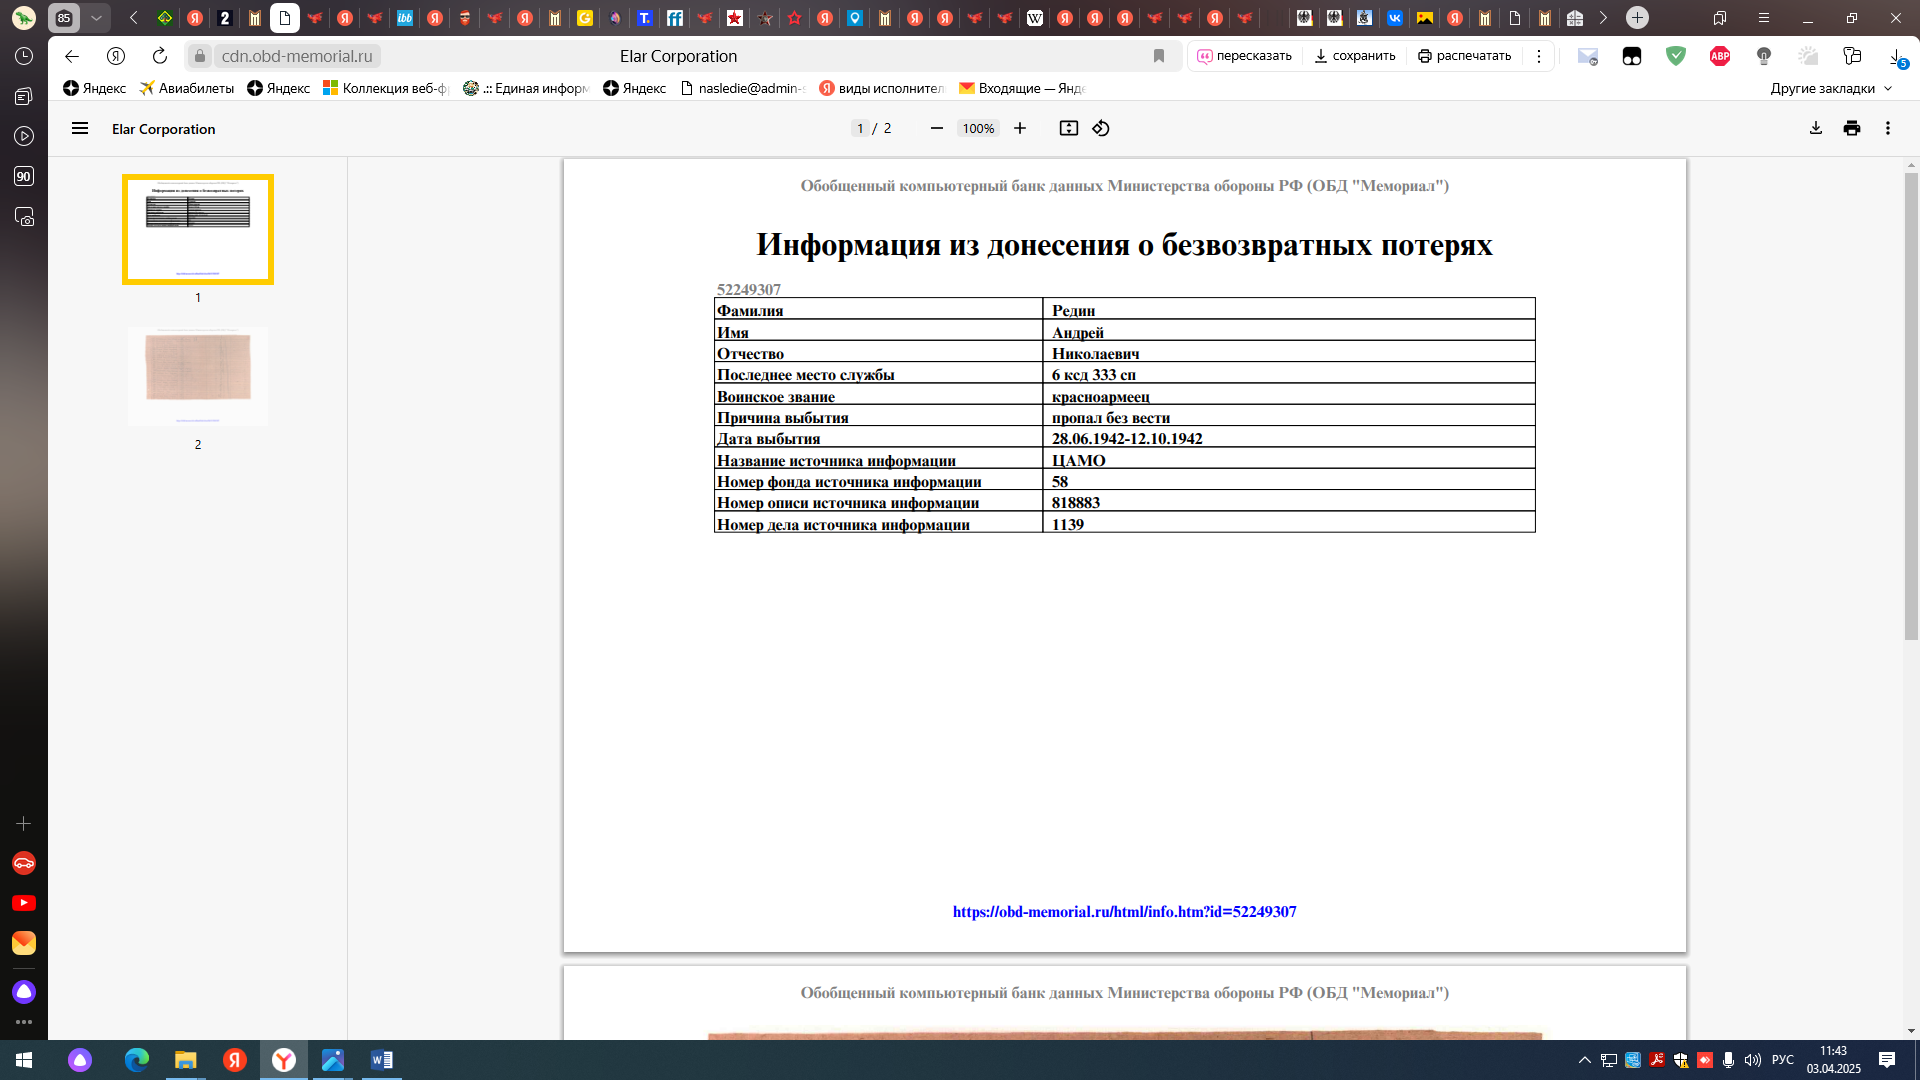Zoom in the PDF document

click(x=1020, y=128)
